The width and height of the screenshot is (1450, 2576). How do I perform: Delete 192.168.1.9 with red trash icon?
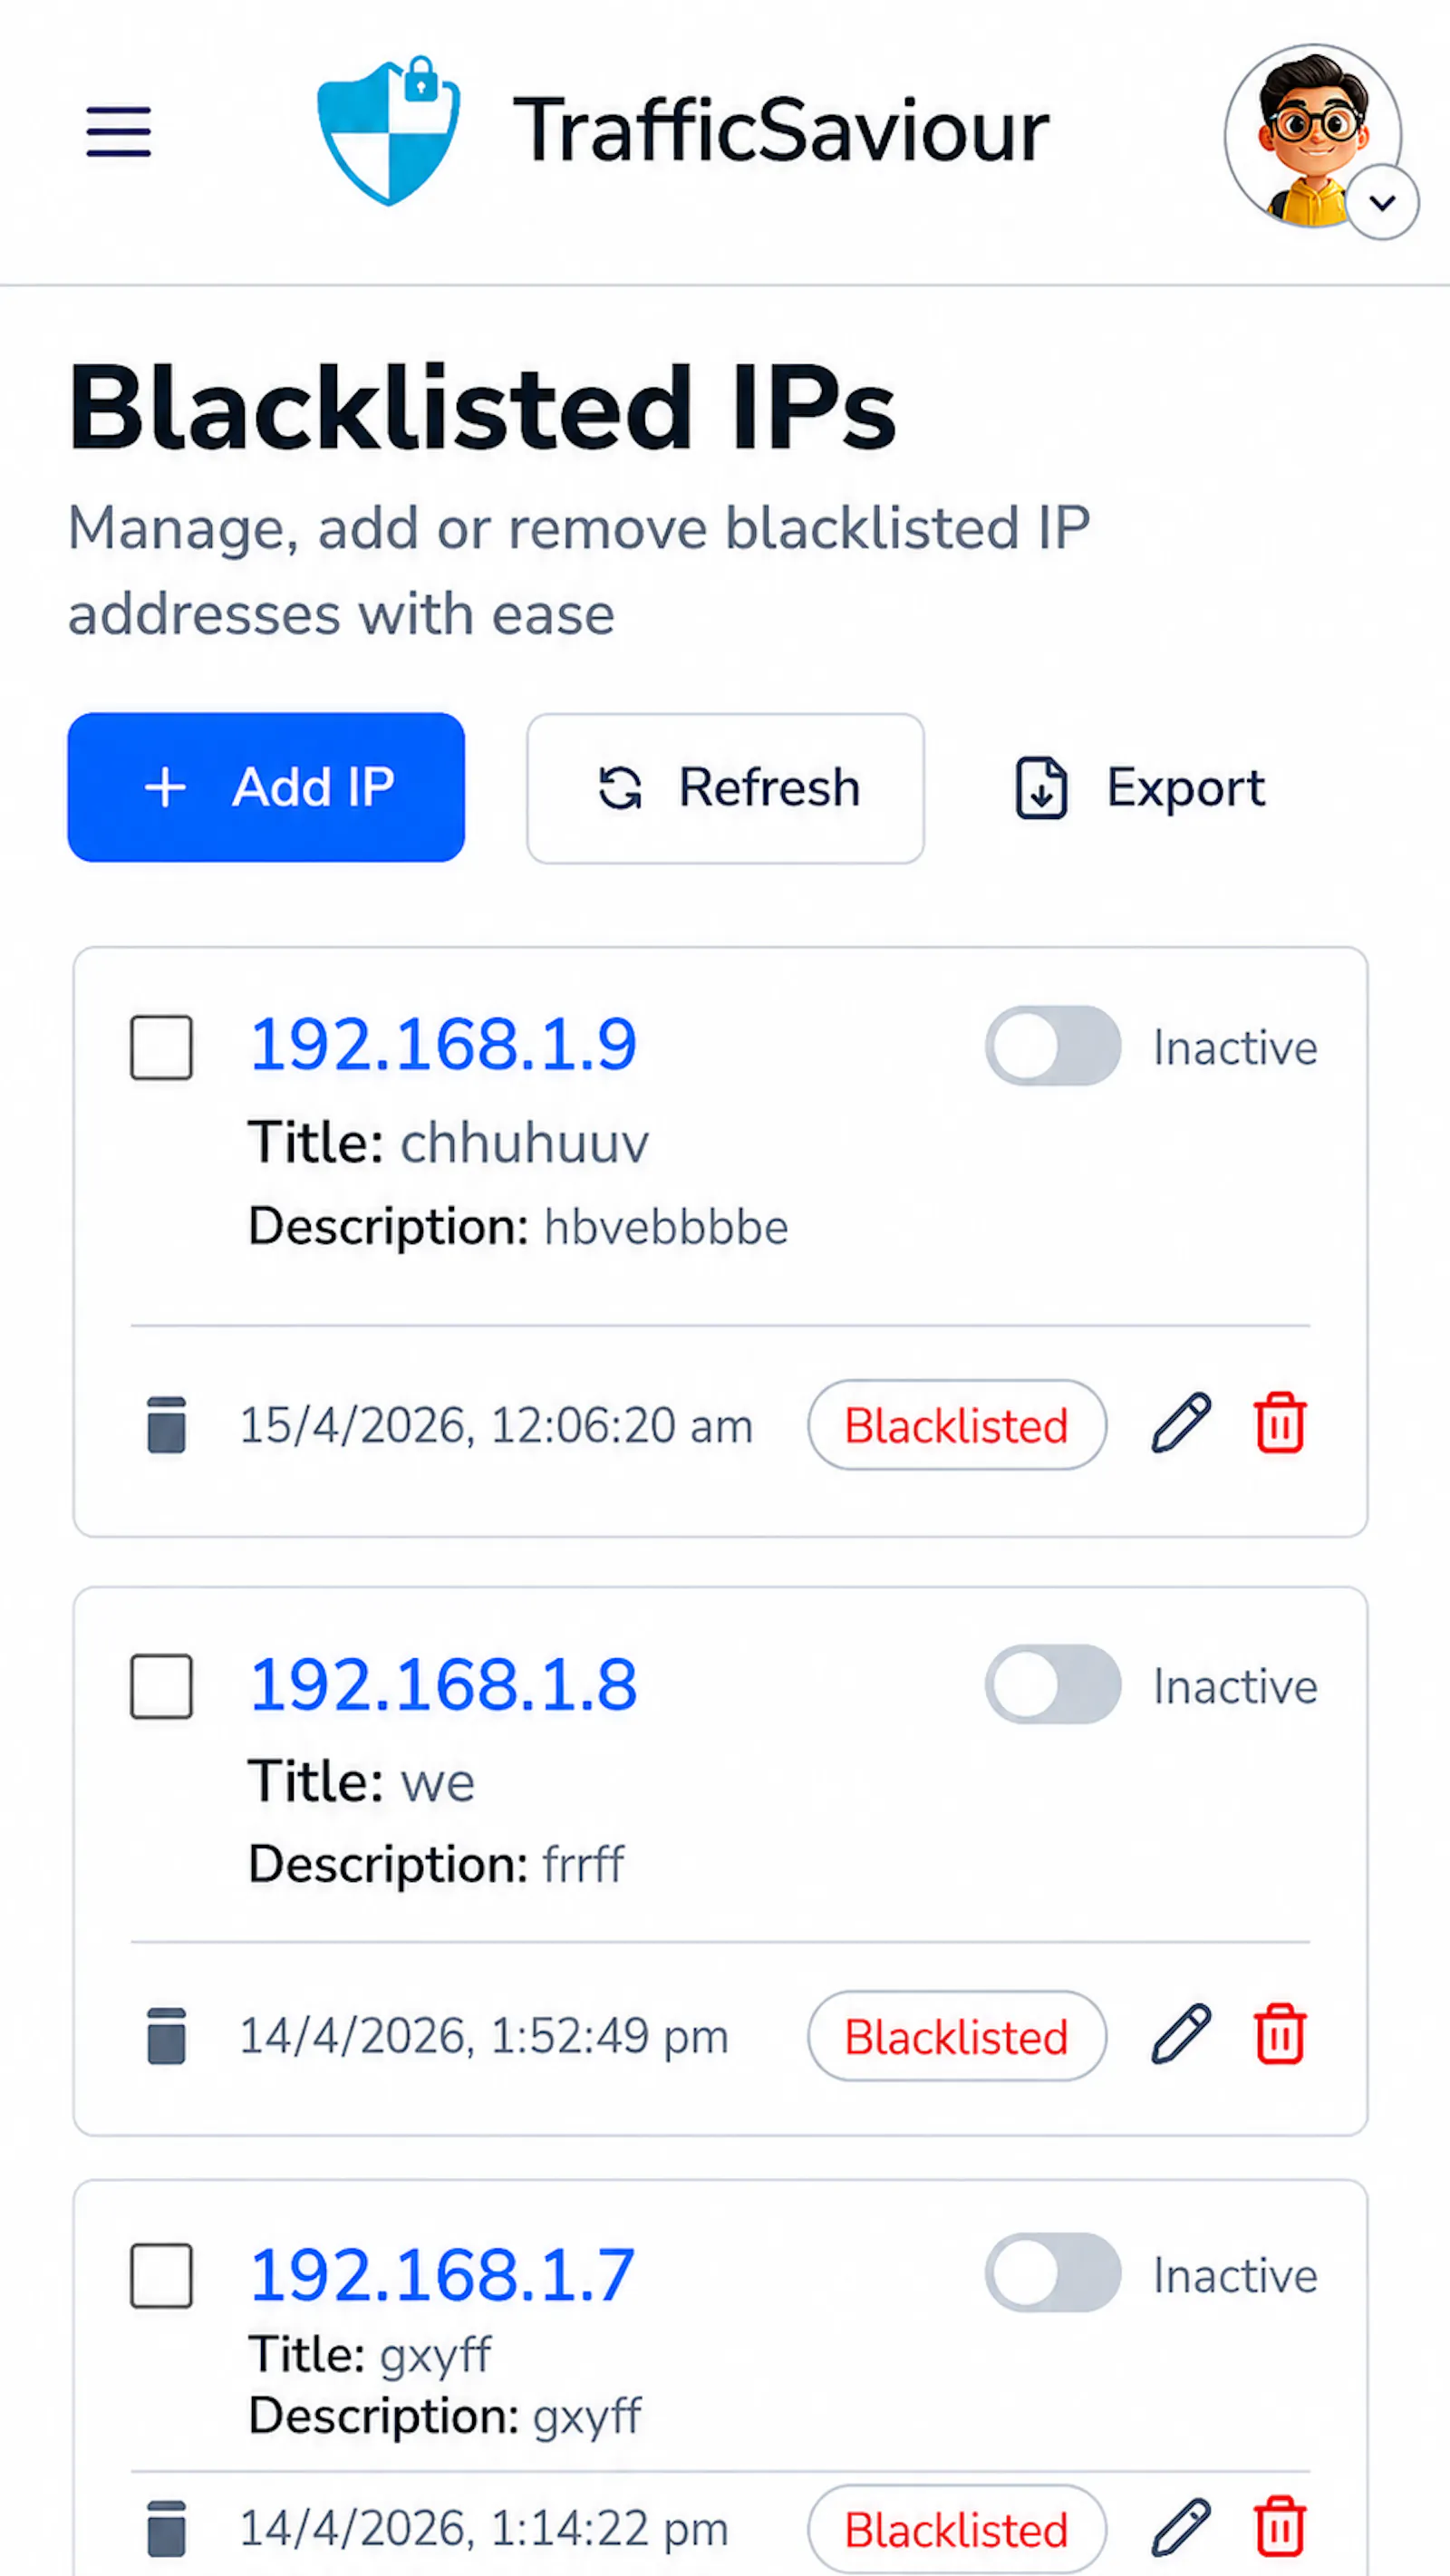1280,1422
